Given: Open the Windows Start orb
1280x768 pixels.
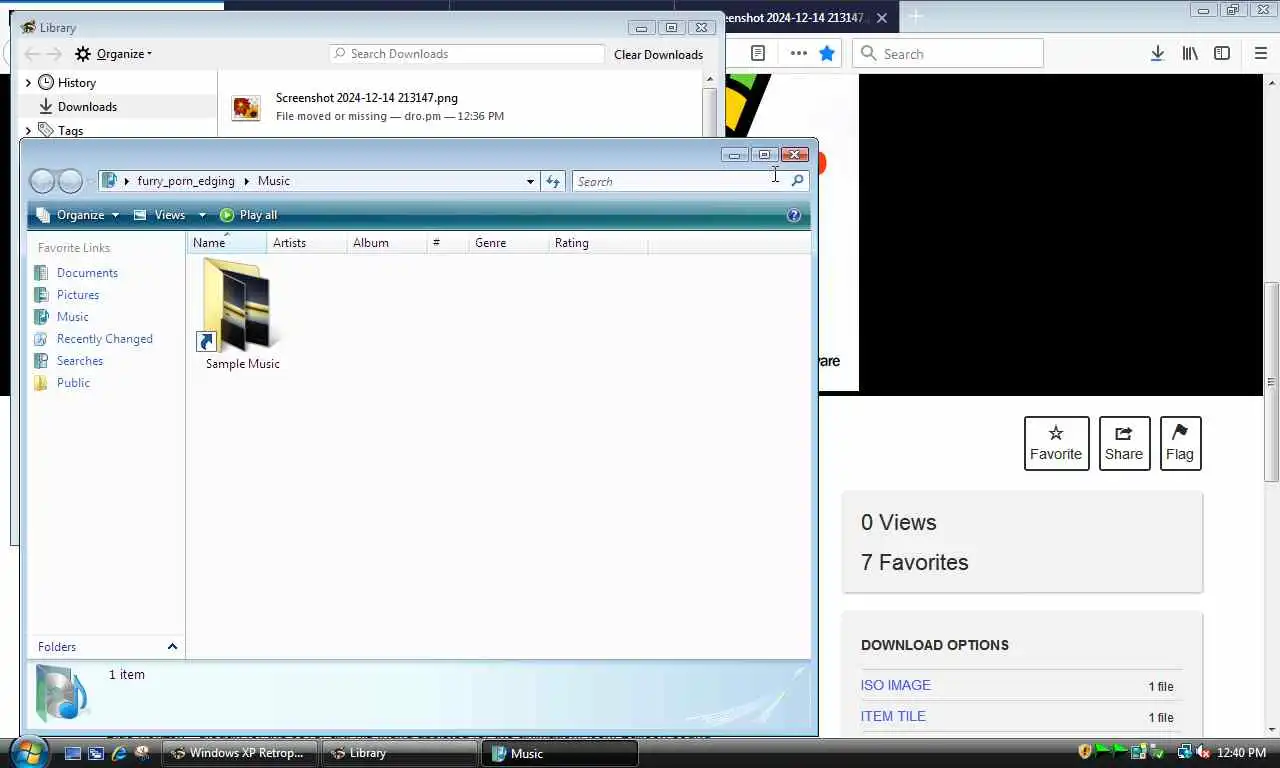Looking at the screenshot, I should [x=29, y=751].
